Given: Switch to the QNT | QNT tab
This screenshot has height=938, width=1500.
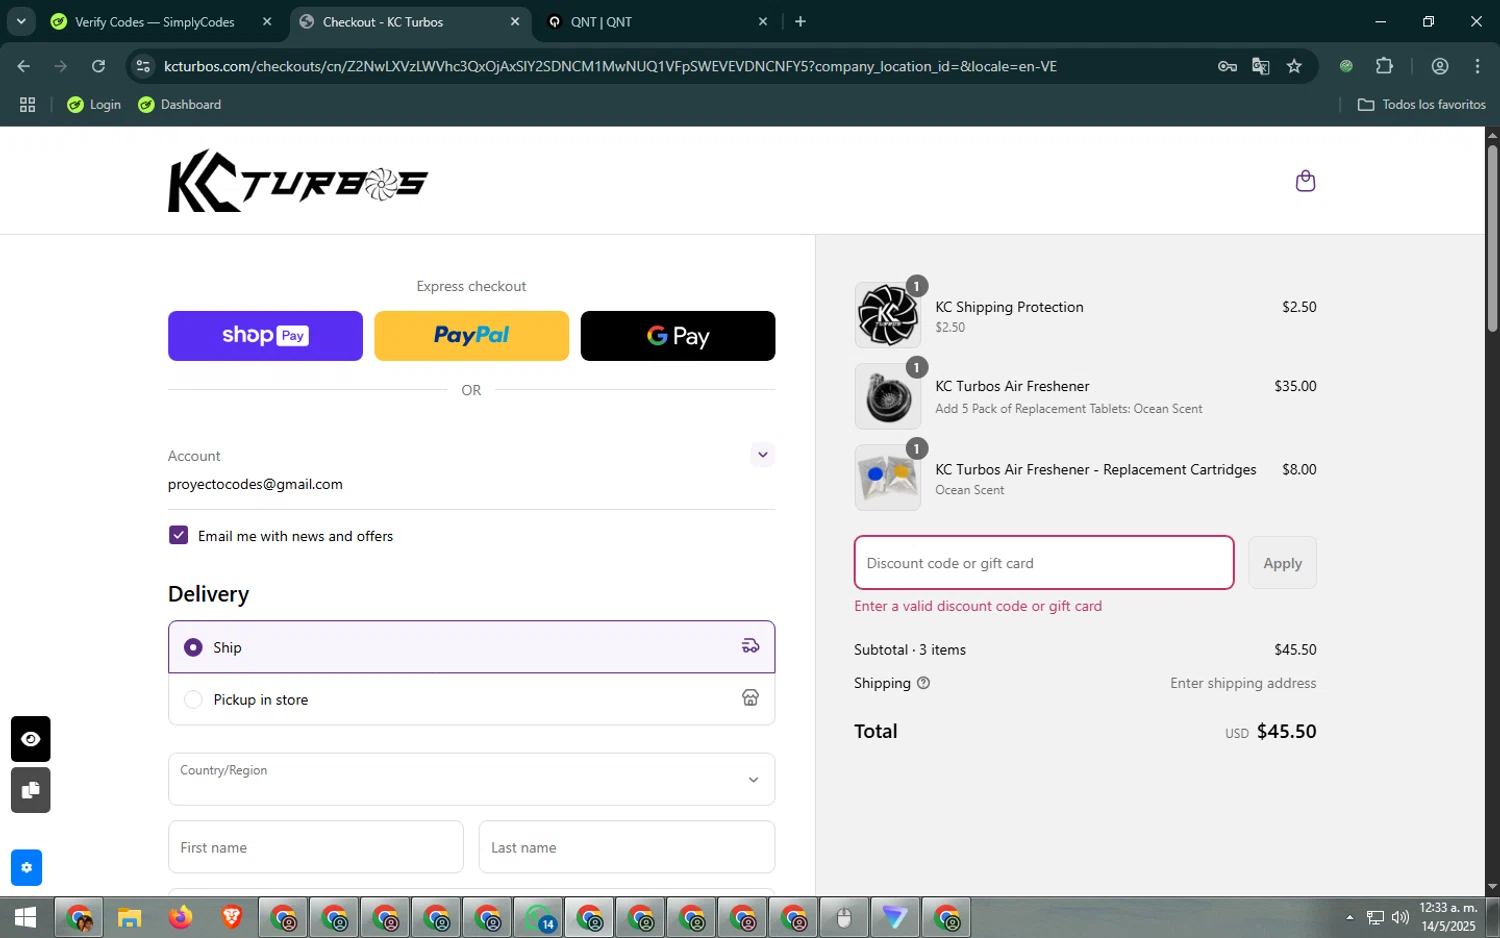Looking at the screenshot, I should (x=601, y=21).
